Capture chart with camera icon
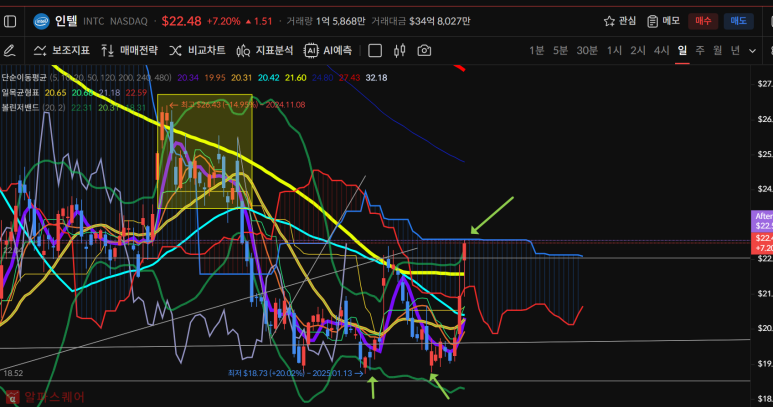 pos(424,50)
